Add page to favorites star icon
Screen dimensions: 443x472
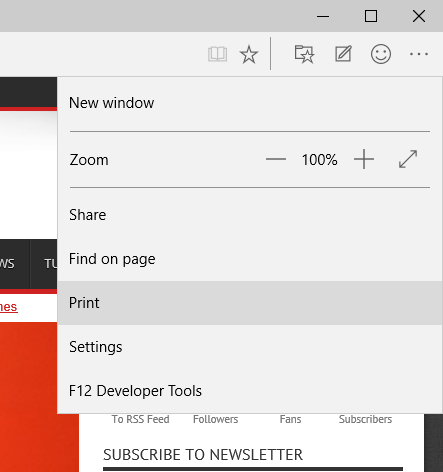[249, 54]
